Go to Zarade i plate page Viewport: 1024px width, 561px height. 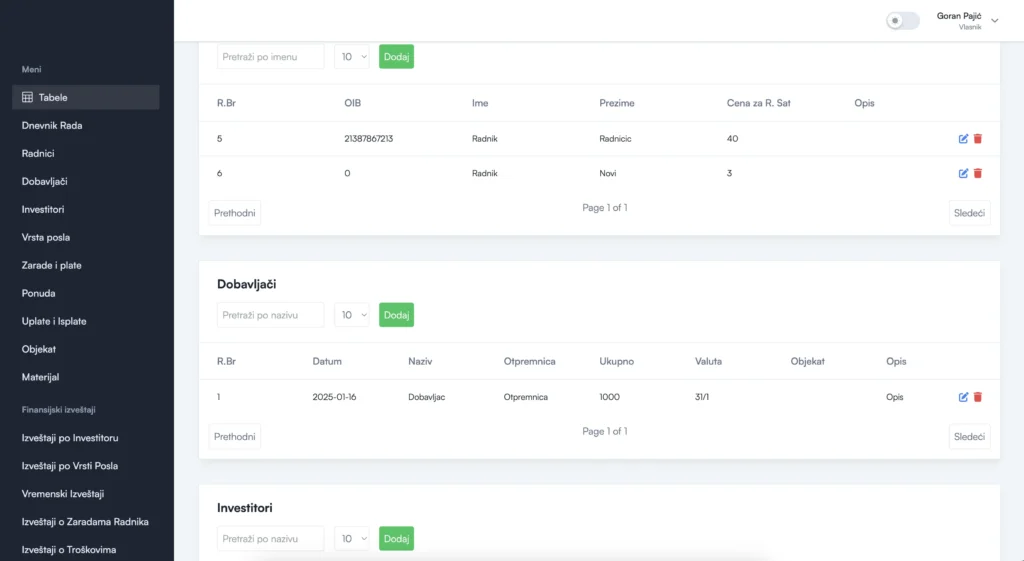(x=52, y=265)
